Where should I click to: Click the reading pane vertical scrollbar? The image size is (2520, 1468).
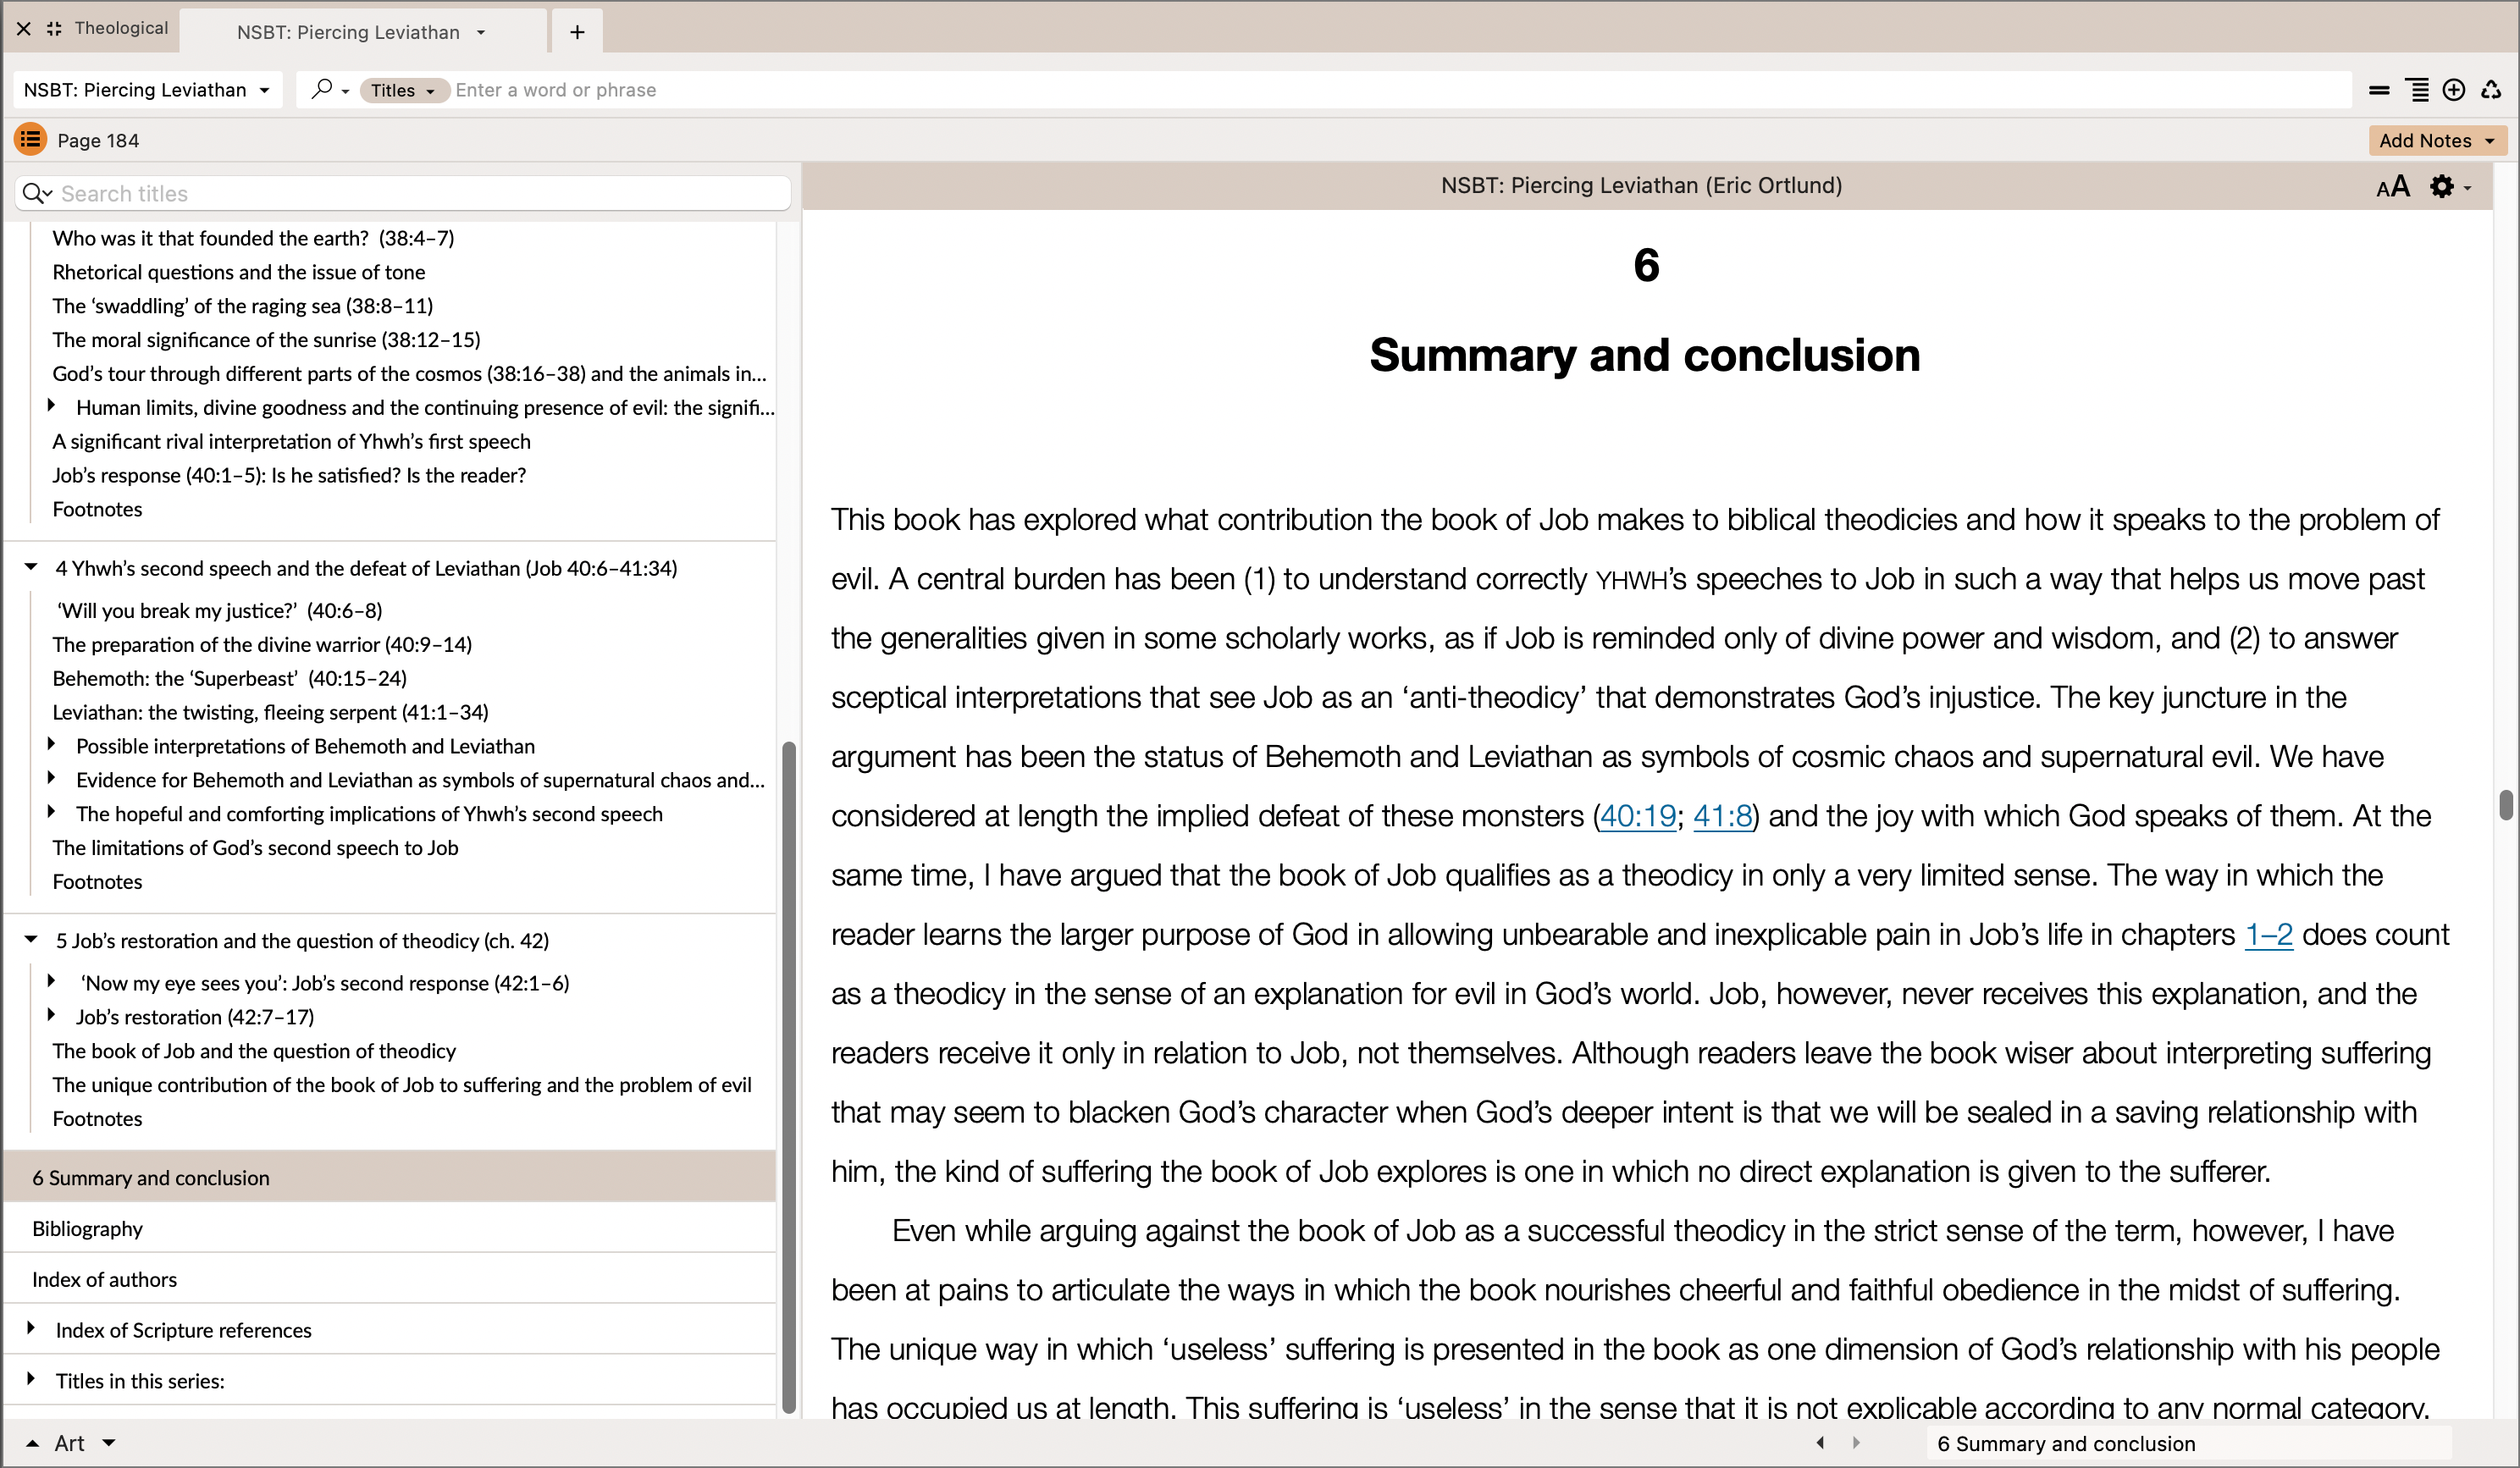click(2505, 804)
